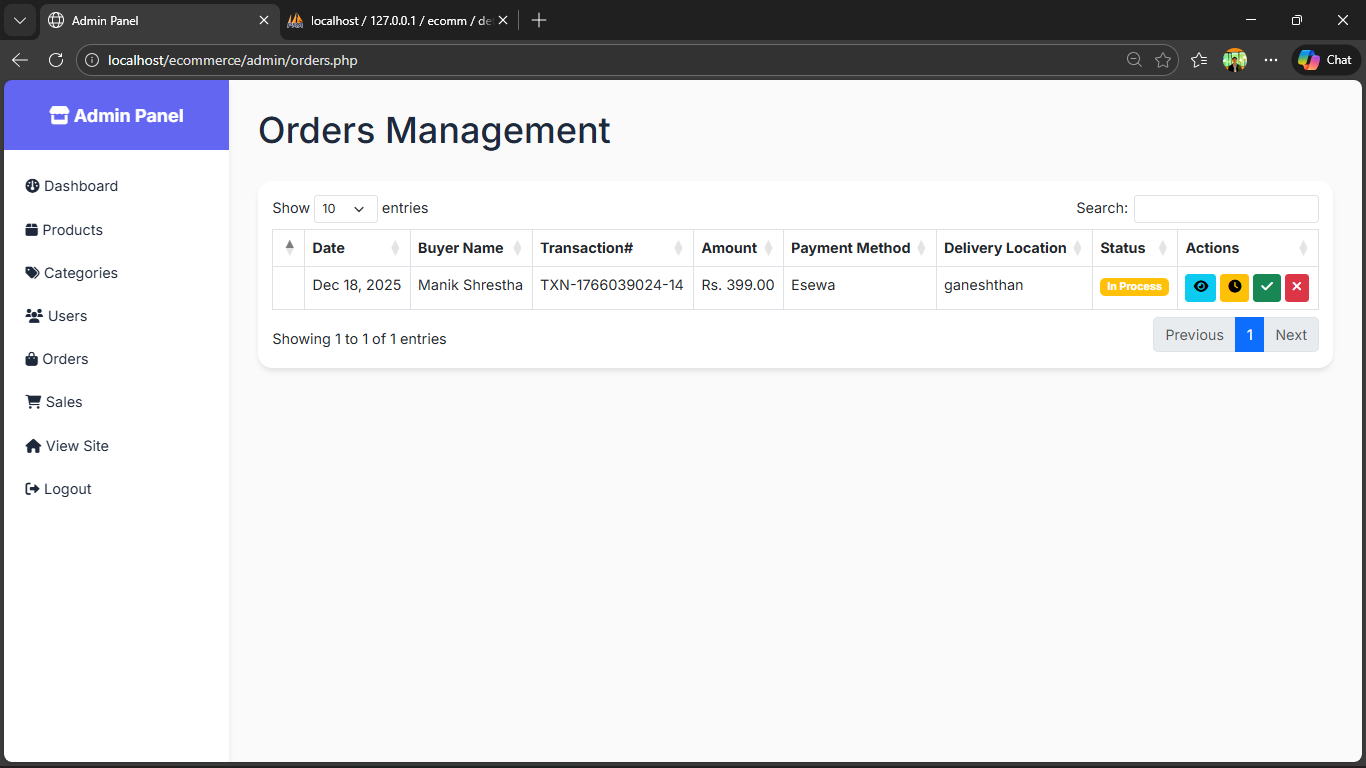Go to the next page of orders

[x=1291, y=334]
